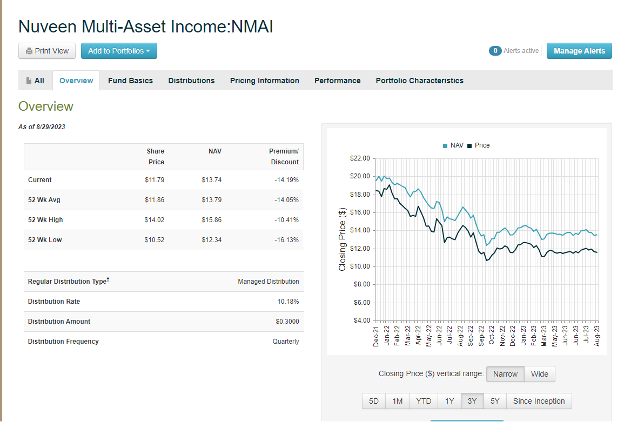Set vertical range to Wide
Screen dimensions: 624x422
coord(538,374)
